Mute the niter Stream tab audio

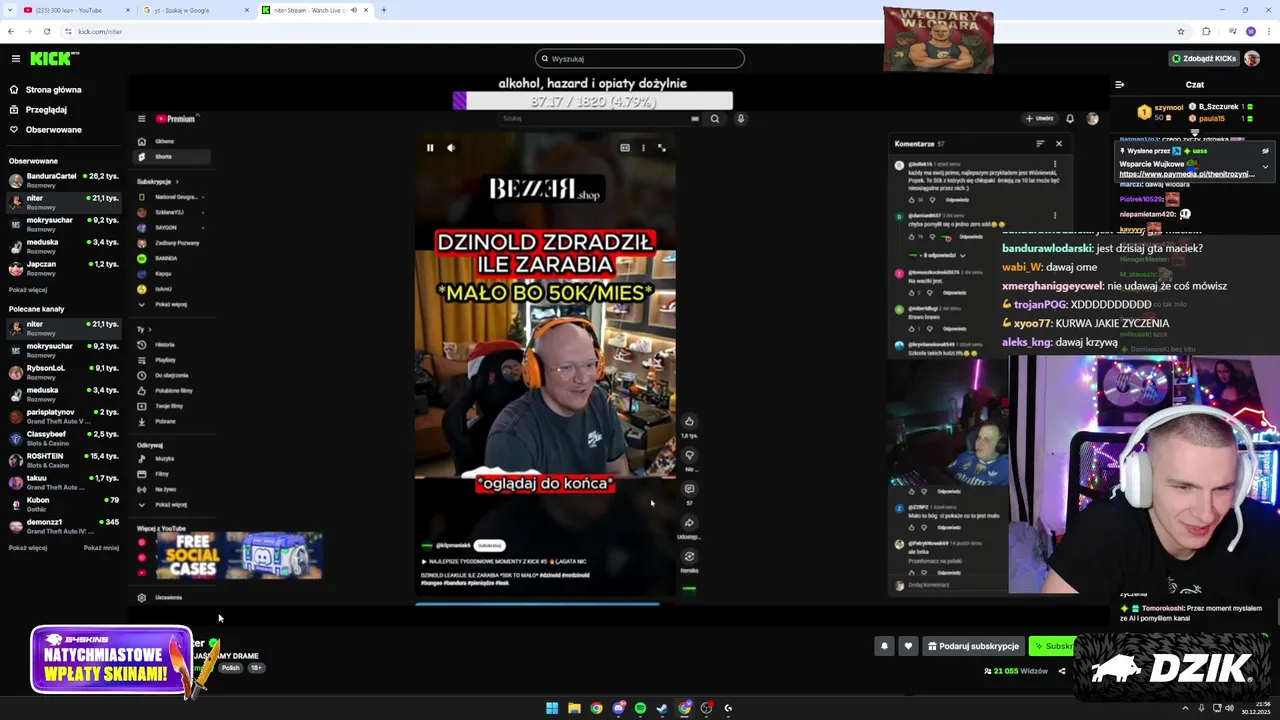[x=353, y=10]
